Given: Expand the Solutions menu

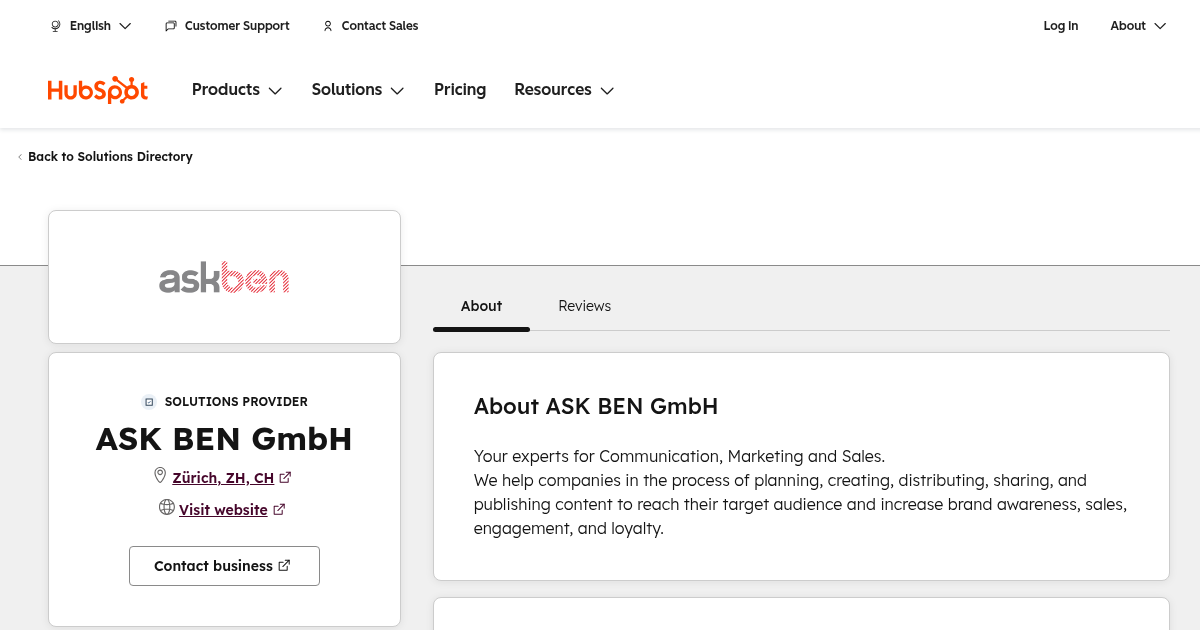Looking at the screenshot, I should (x=357, y=90).
